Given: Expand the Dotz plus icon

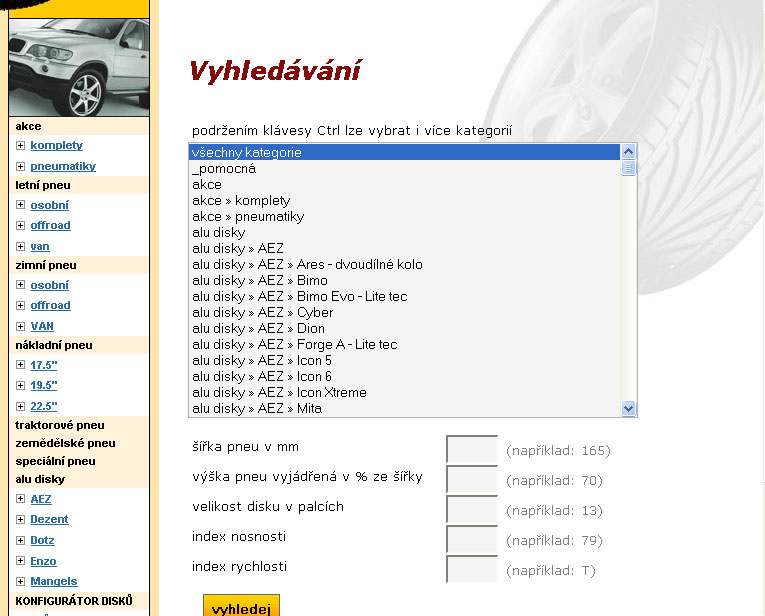Looking at the screenshot, I should [x=20, y=540].
